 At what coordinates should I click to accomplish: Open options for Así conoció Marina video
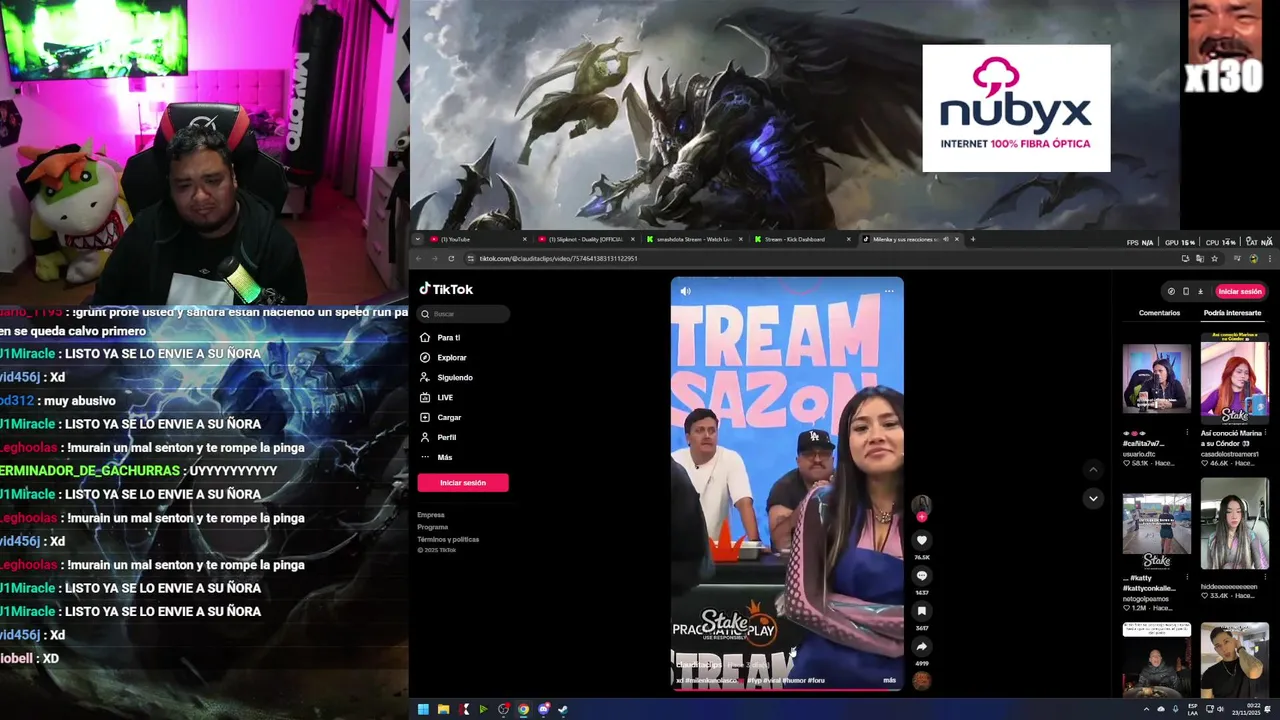pyautogui.click(x=1265, y=434)
